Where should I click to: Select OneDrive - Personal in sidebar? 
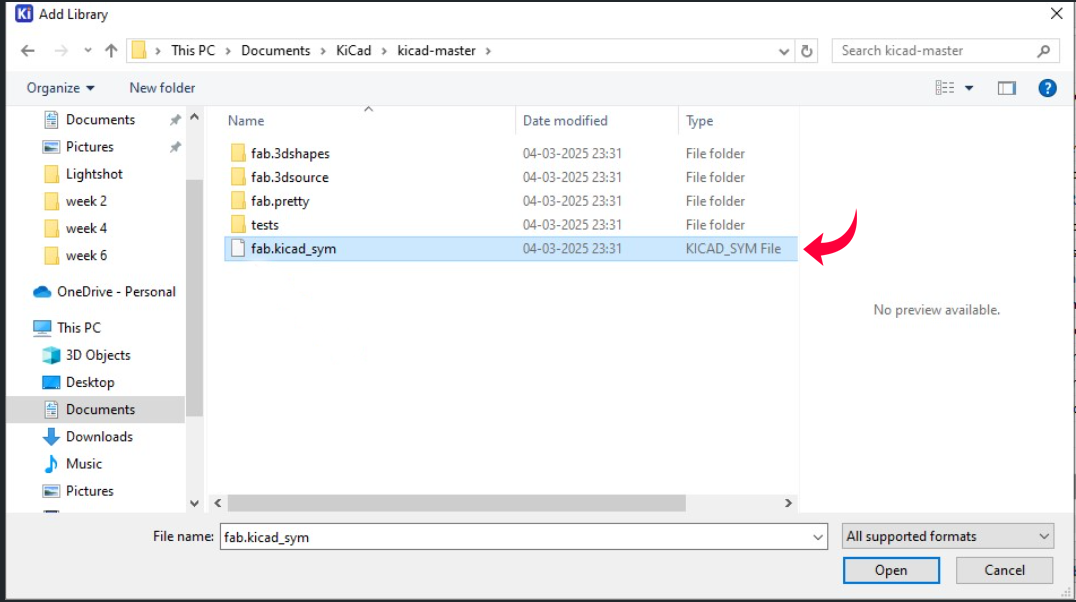click(x=104, y=292)
